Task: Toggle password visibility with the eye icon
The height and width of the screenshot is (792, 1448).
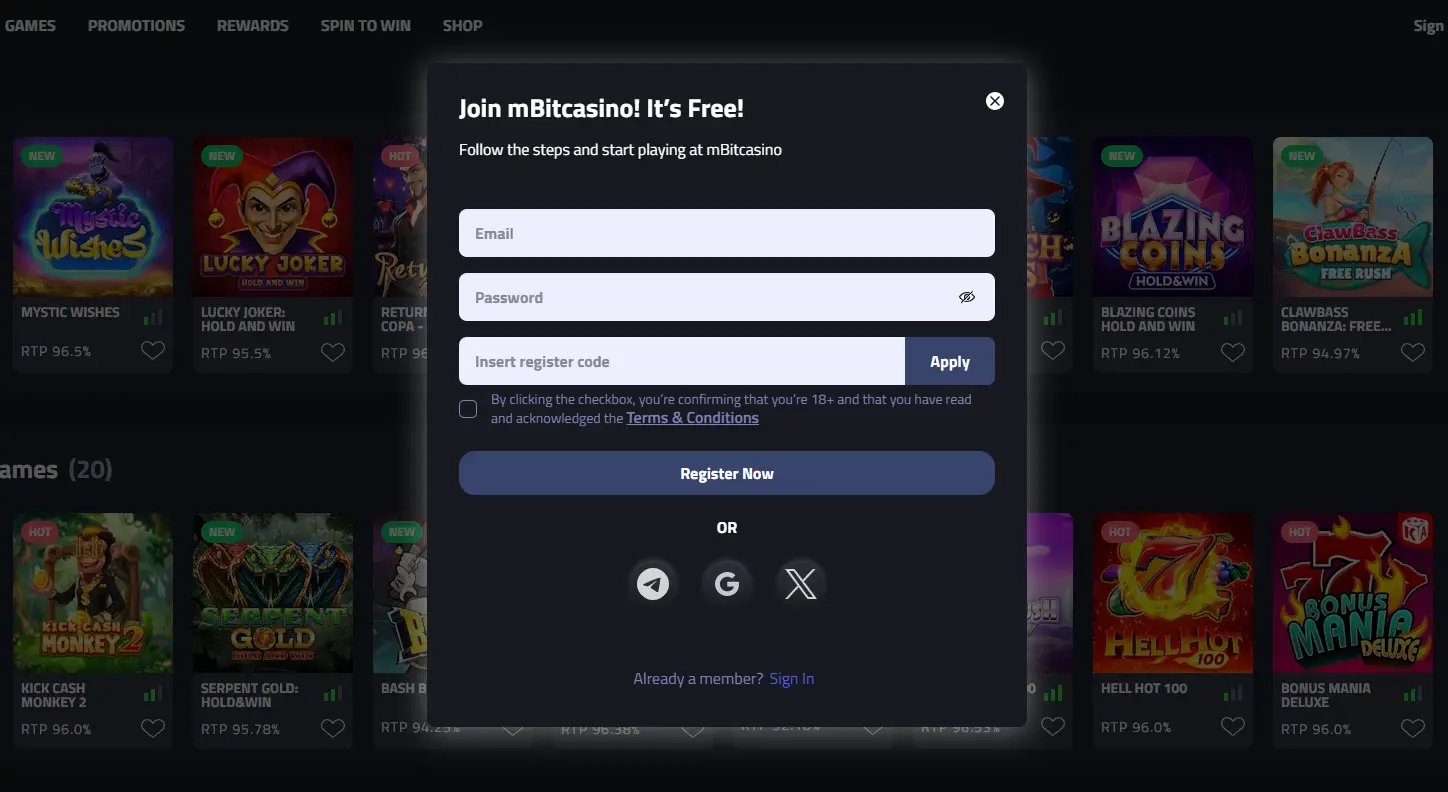Action: coord(967,297)
